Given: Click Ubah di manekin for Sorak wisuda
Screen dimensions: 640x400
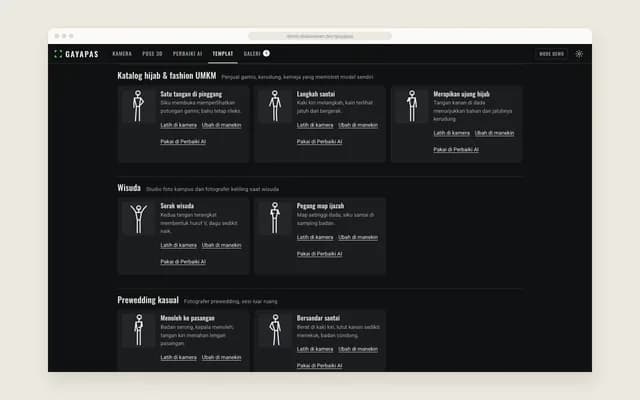Looking at the screenshot, I should tap(222, 245).
